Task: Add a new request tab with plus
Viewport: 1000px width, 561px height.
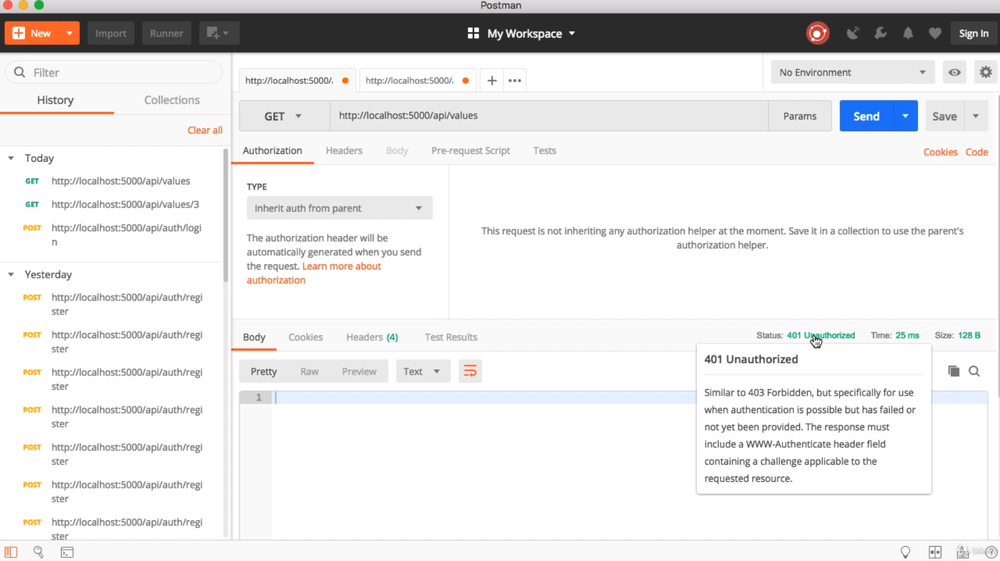Action: (492, 80)
